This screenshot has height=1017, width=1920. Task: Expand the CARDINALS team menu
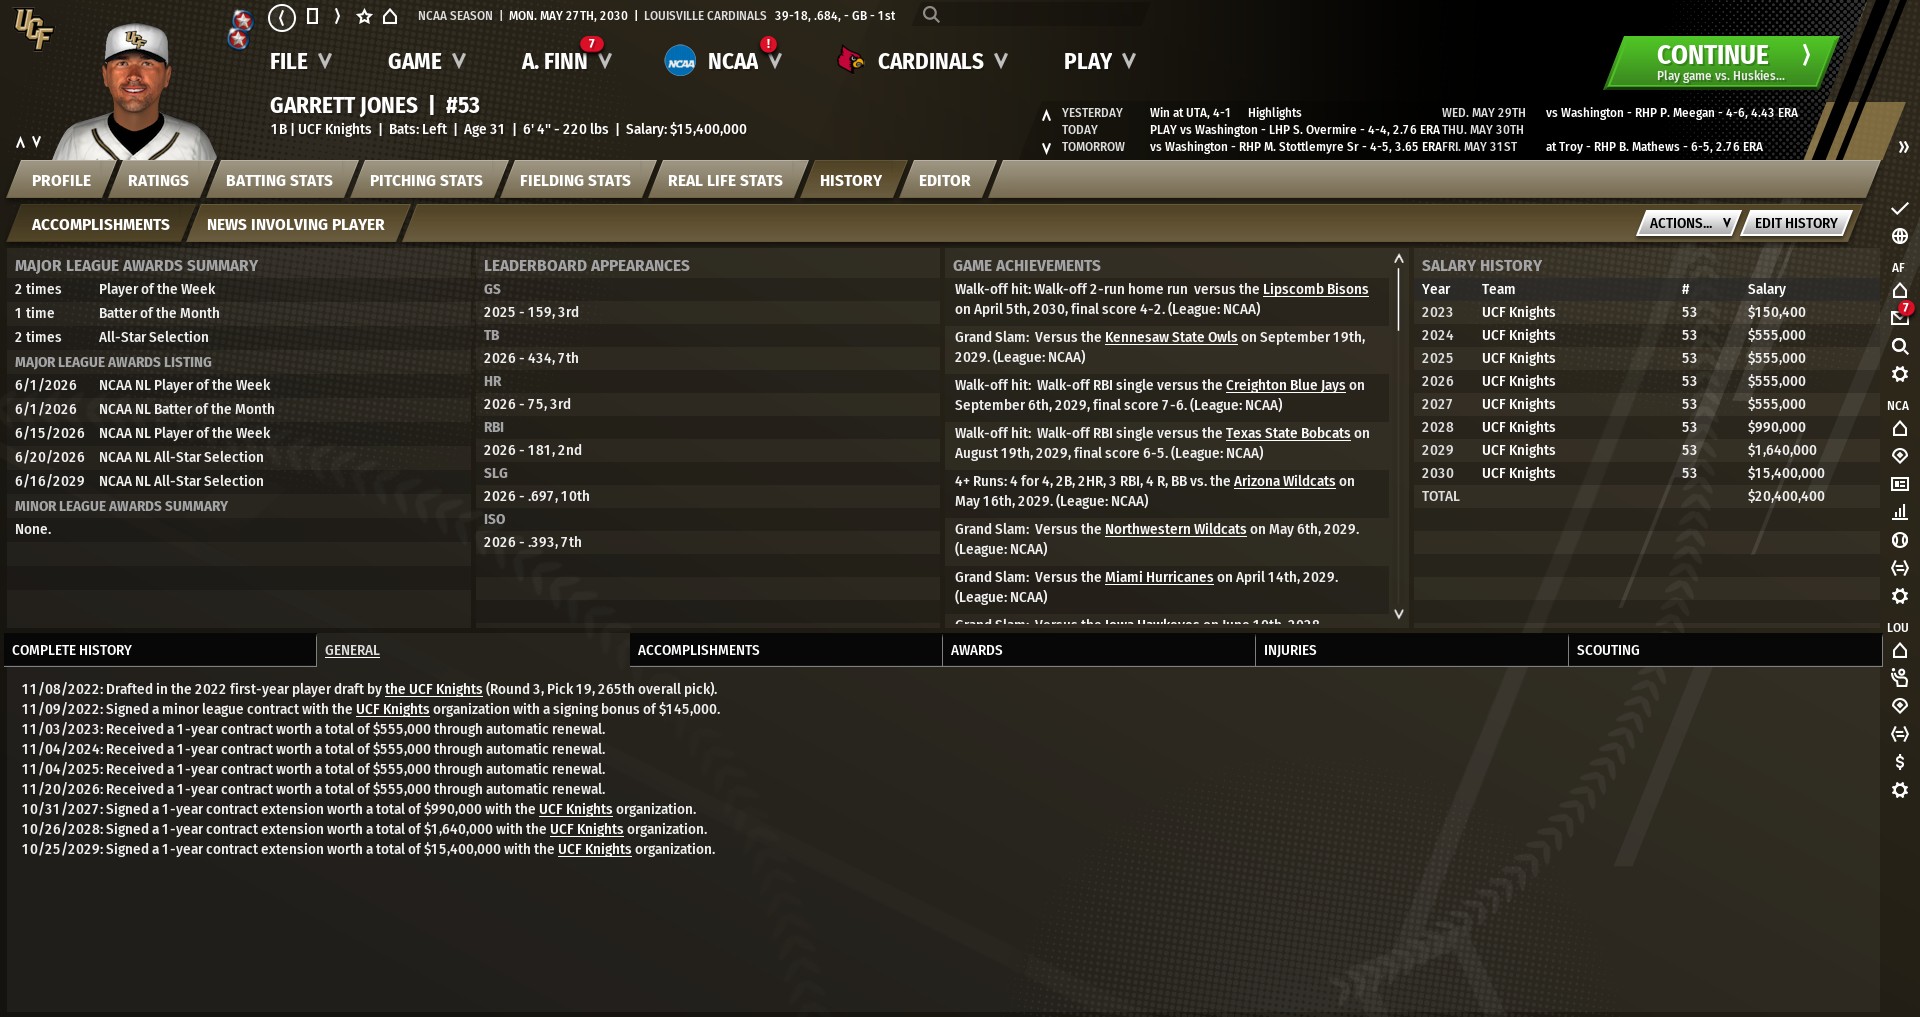(x=923, y=61)
